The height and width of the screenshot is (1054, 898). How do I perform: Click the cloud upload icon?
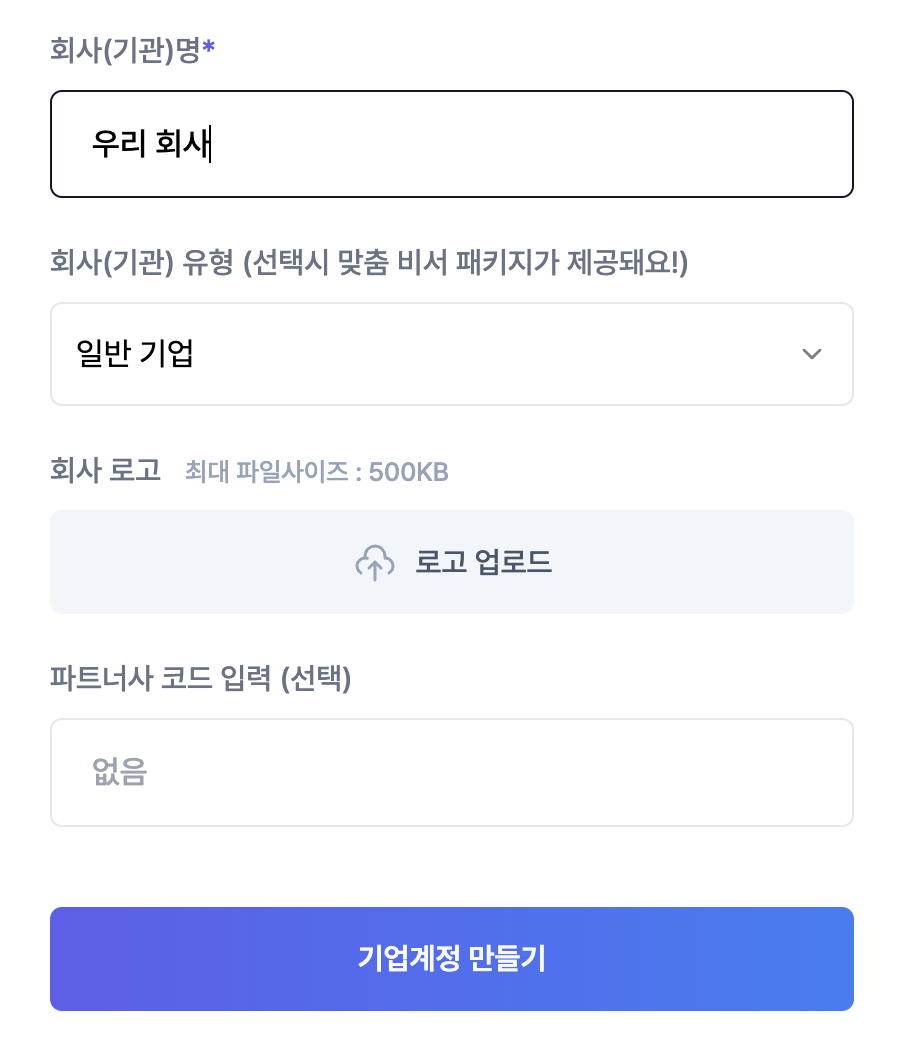[375, 563]
